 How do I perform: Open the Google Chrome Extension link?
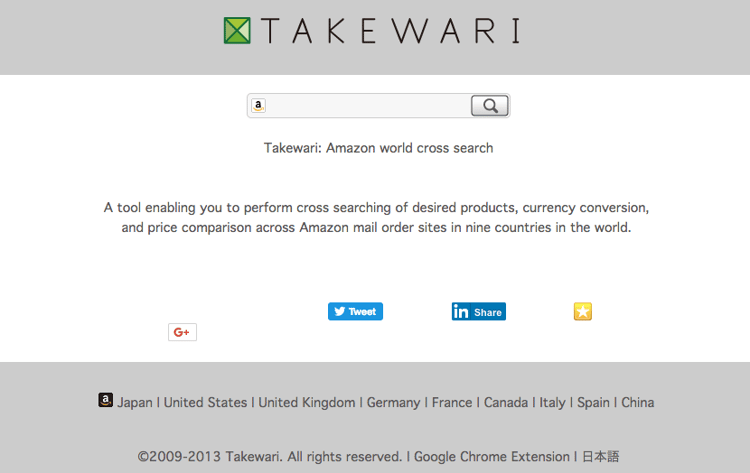tap(492, 457)
